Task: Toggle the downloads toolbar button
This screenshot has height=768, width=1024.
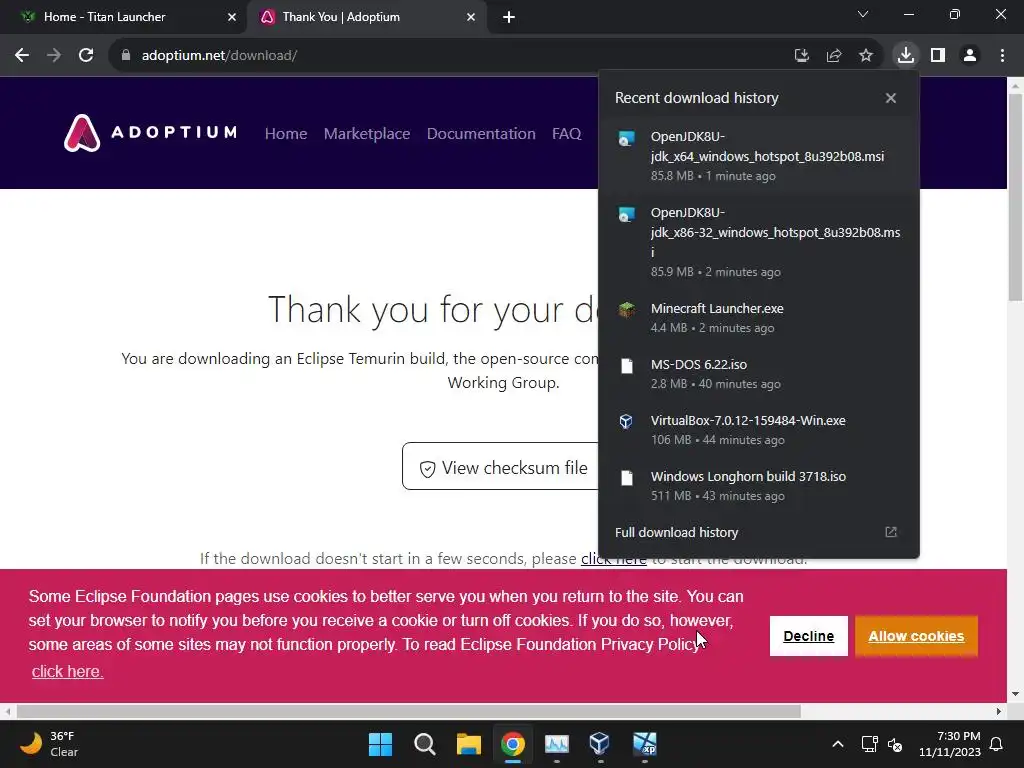Action: click(906, 56)
